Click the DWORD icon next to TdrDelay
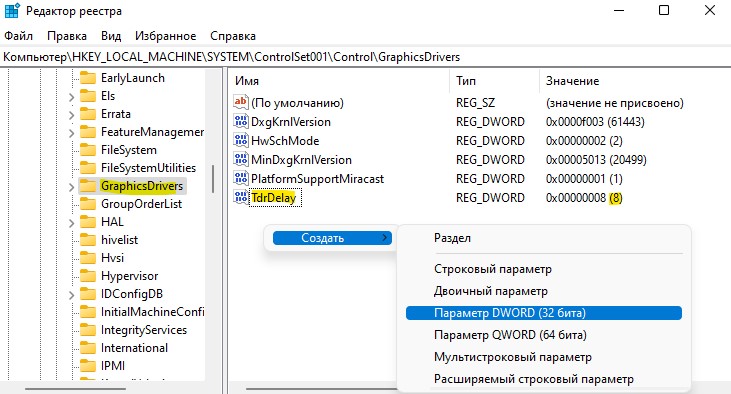This screenshot has height=394, width=731. coord(241,198)
